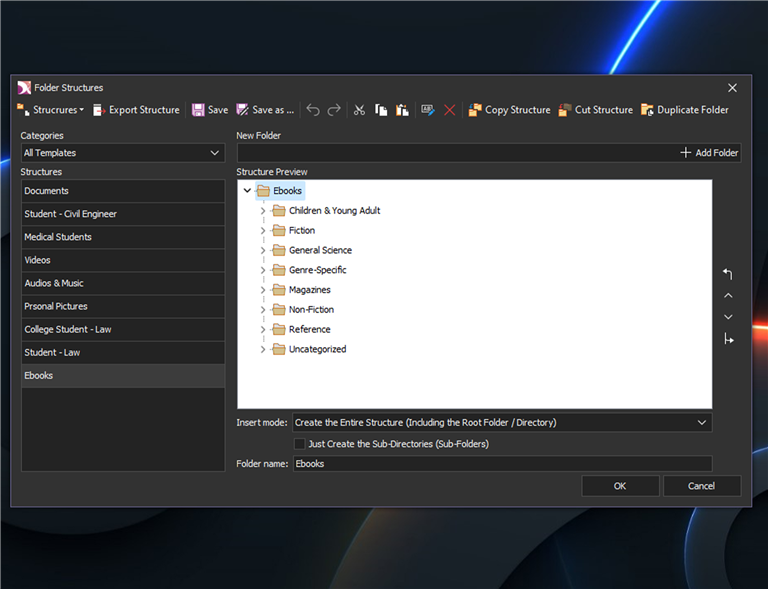The height and width of the screenshot is (589, 768).
Task: Click the Undo arrow icon
Action: [312, 110]
